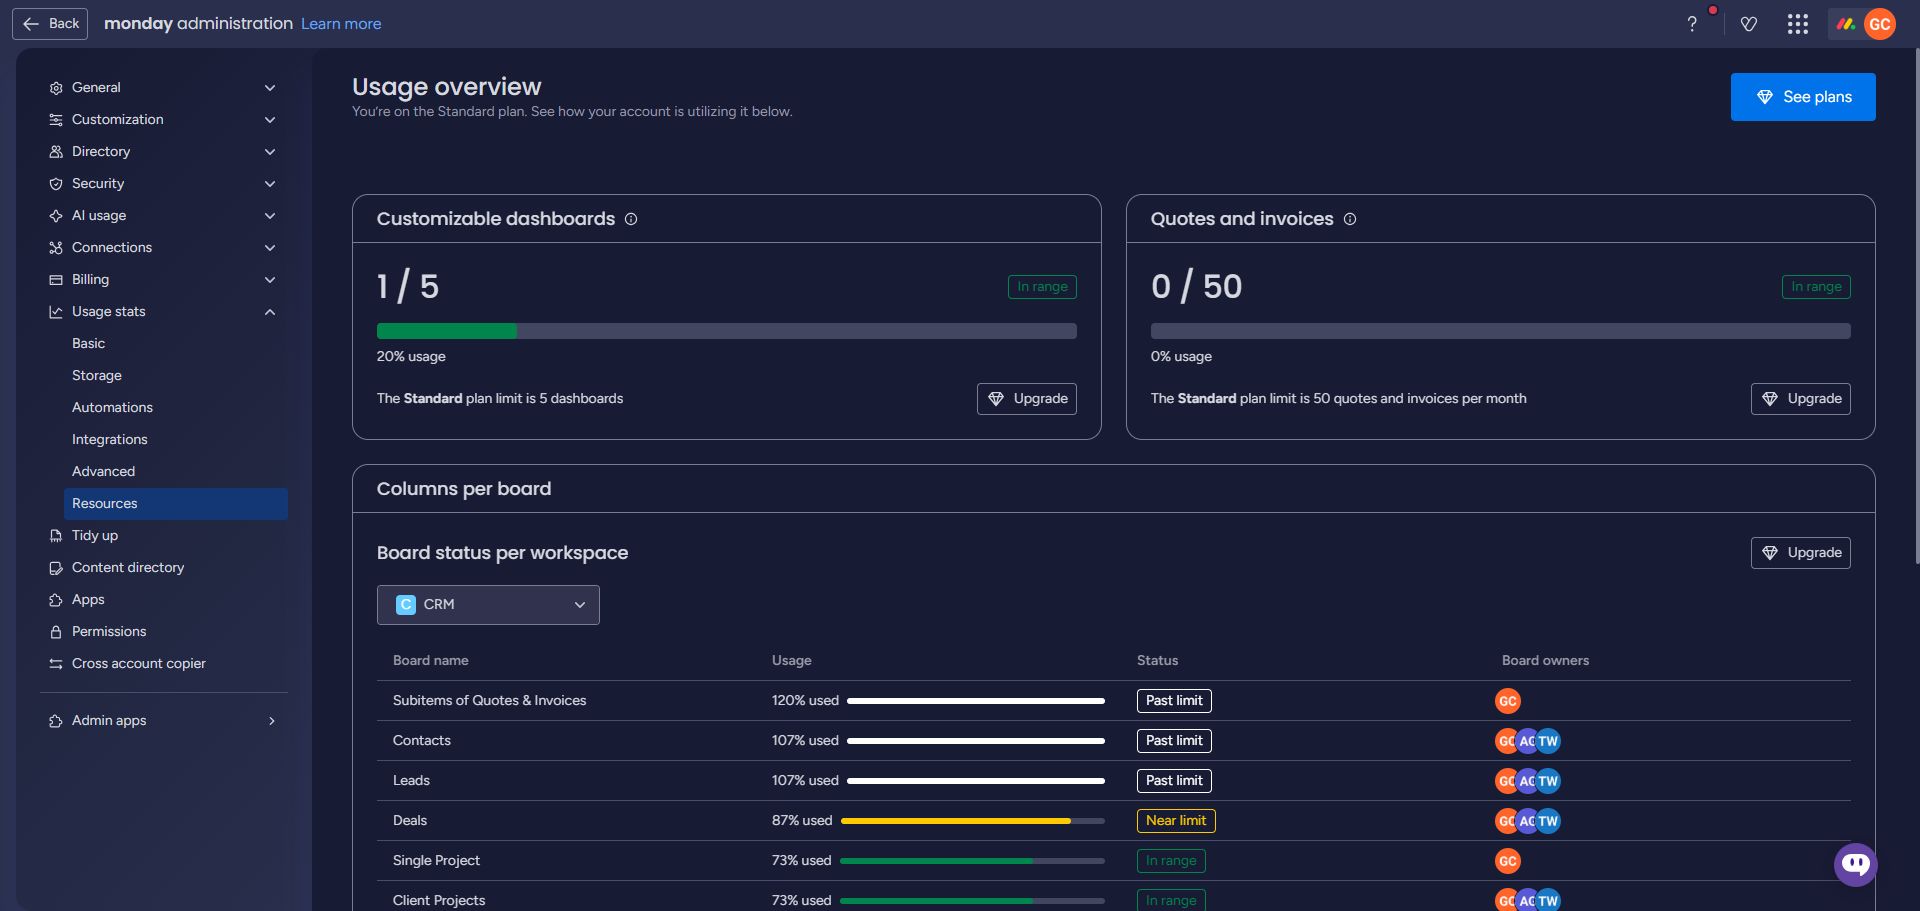
Task: Click Upgrade in Customizable dashboards card
Action: pyautogui.click(x=1027, y=399)
